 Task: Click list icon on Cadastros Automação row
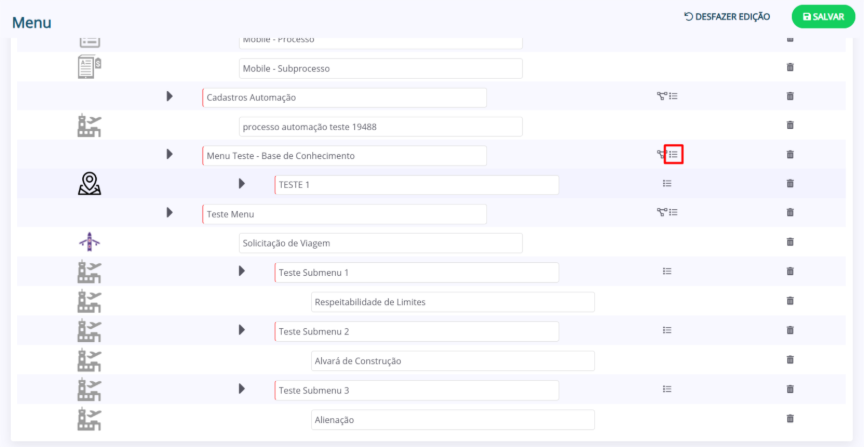pos(673,96)
